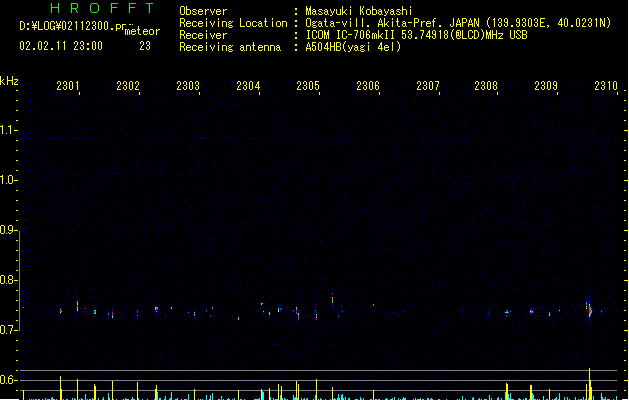The width and height of the screenshot is (629, 400).
Task: Click the meteor count value 23
Action: [x=145, y=46]
